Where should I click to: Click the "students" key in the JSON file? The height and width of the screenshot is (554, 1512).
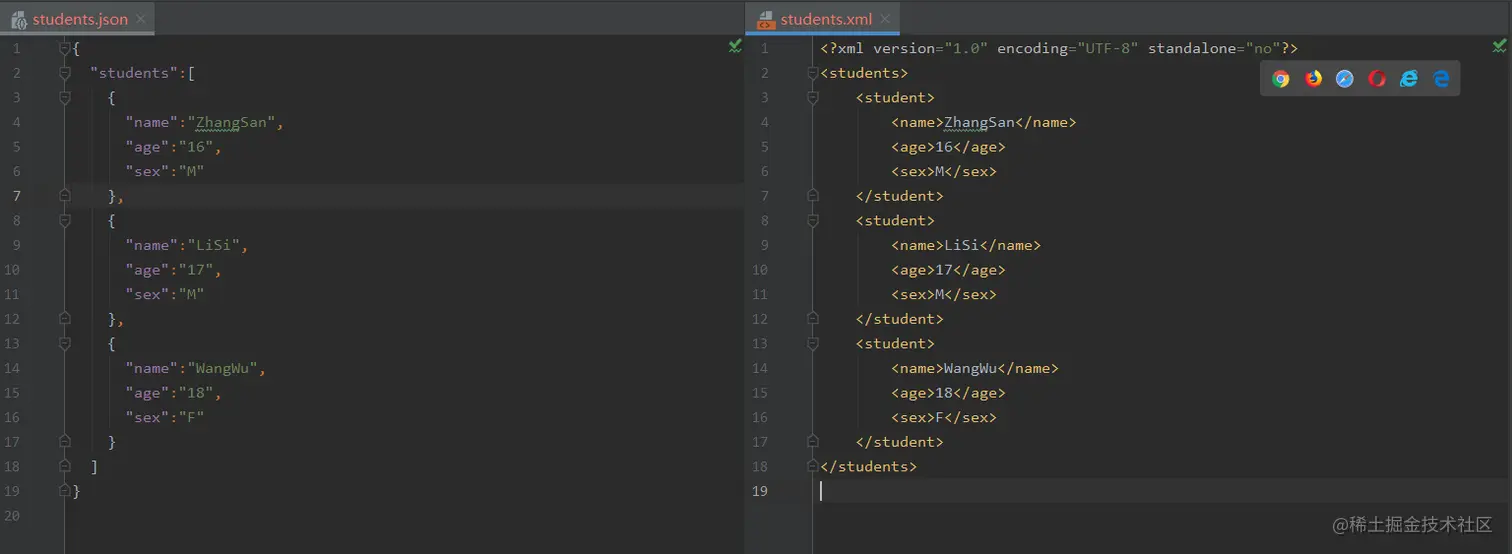coord(134,73)
